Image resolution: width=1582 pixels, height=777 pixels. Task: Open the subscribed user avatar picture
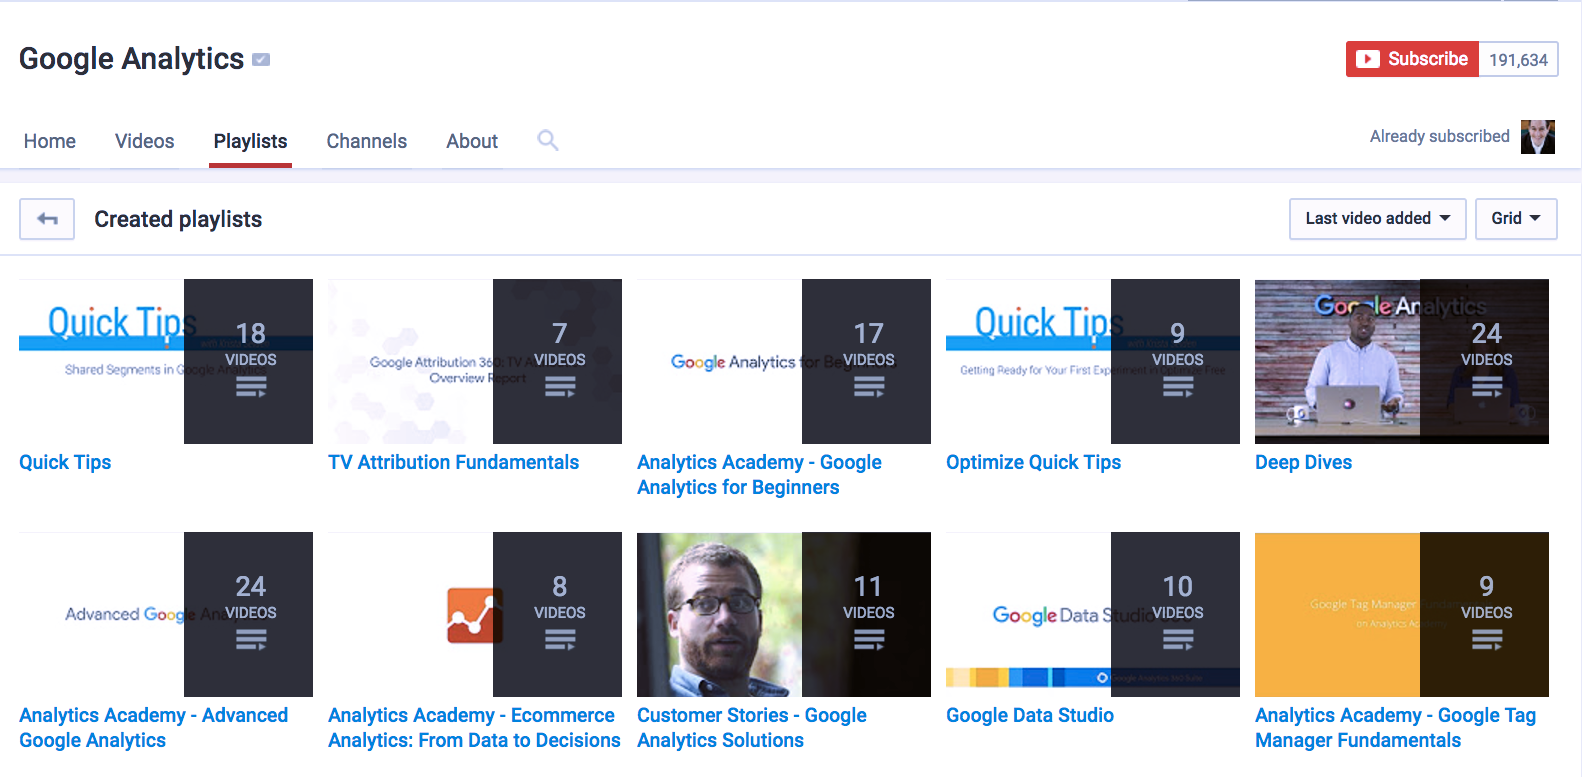[1538, 137]
